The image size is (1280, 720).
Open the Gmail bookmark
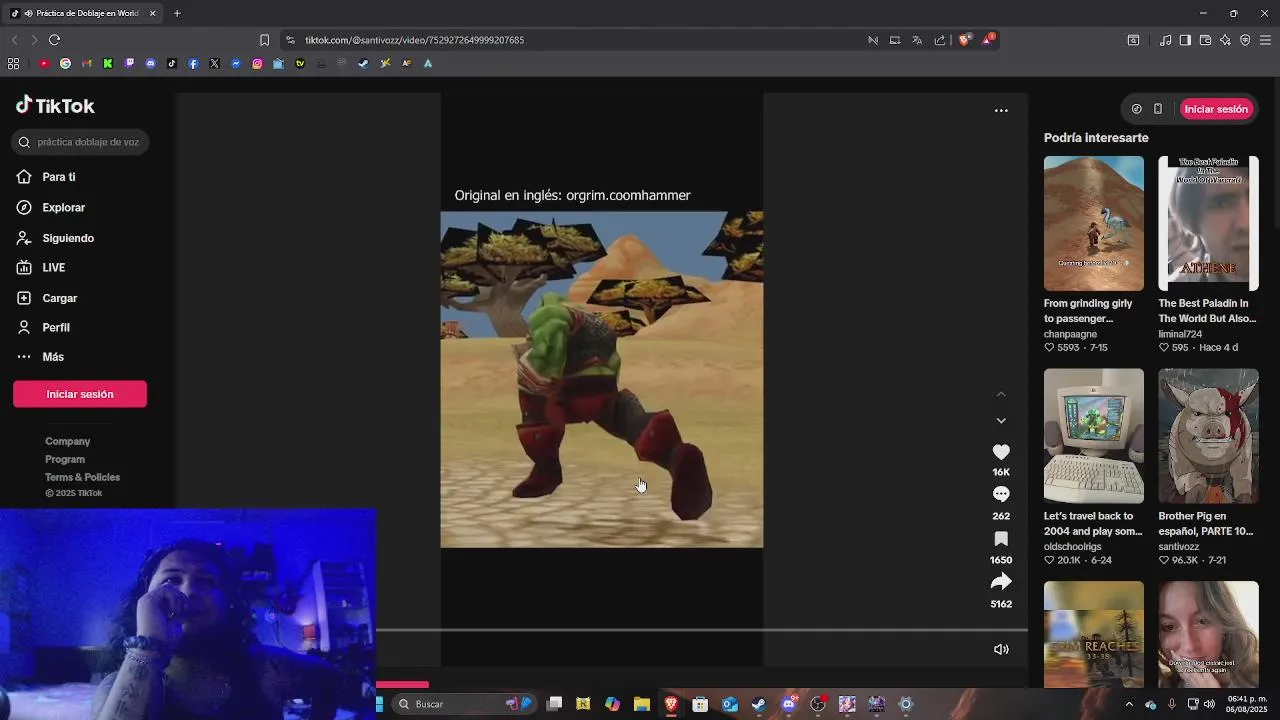[87, 63]
